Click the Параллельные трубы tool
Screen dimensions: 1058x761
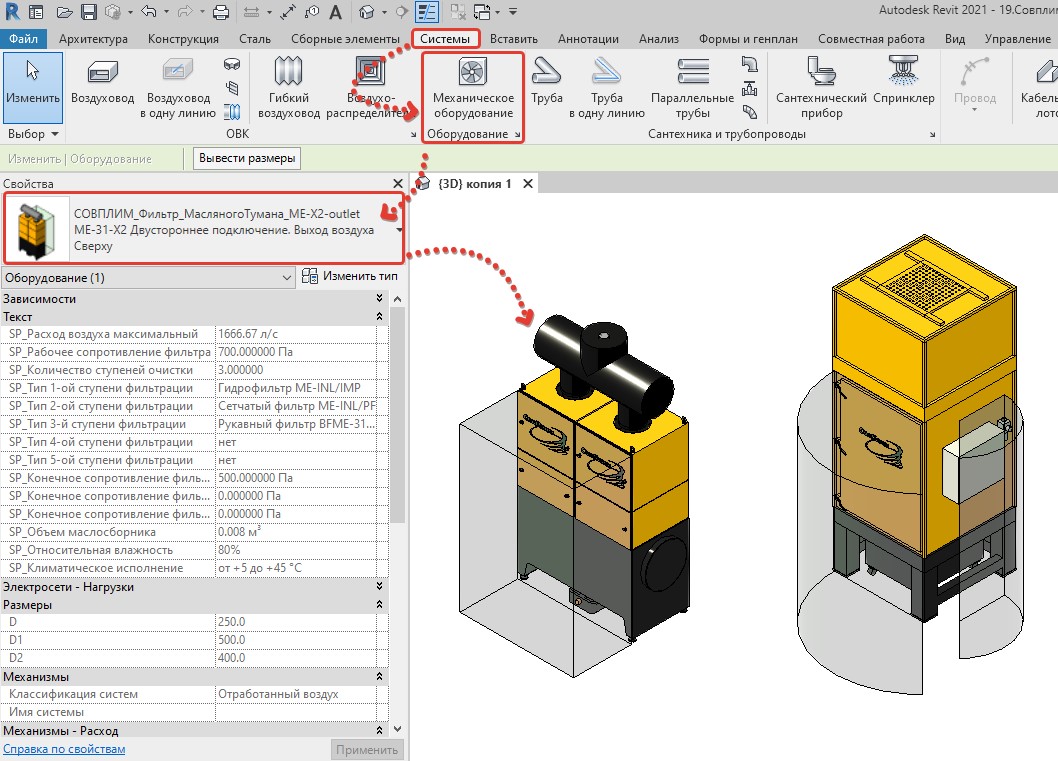692,88
